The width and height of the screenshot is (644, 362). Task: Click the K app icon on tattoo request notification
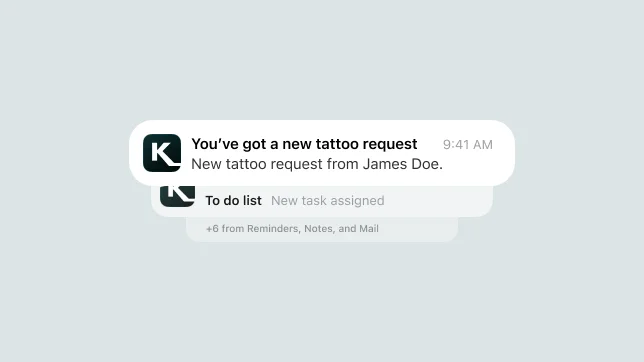click(162, 153)
